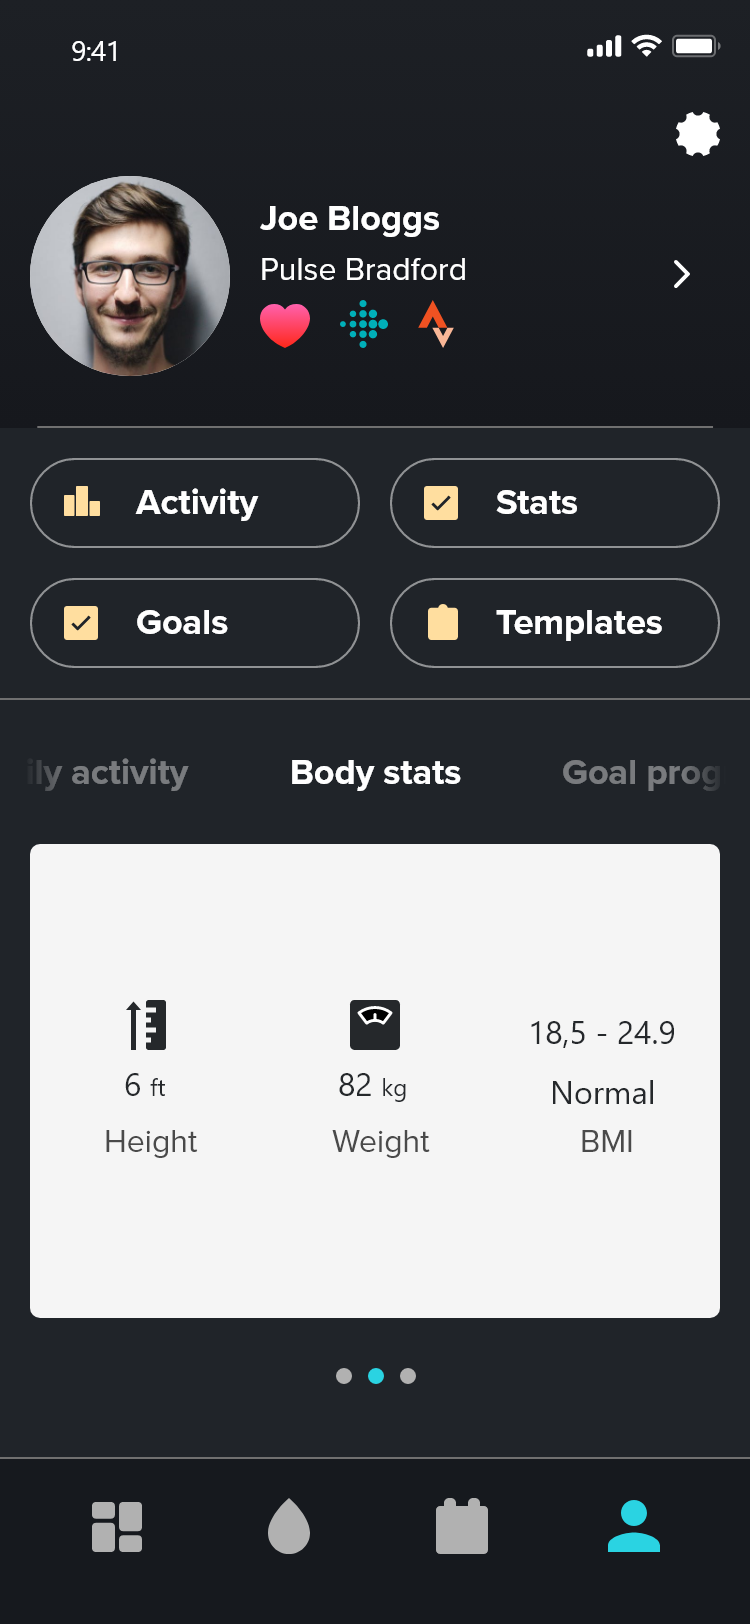750x1624 pixels.
Task: Switch to the Goal progress tab
Action: (x=640, y=773)
